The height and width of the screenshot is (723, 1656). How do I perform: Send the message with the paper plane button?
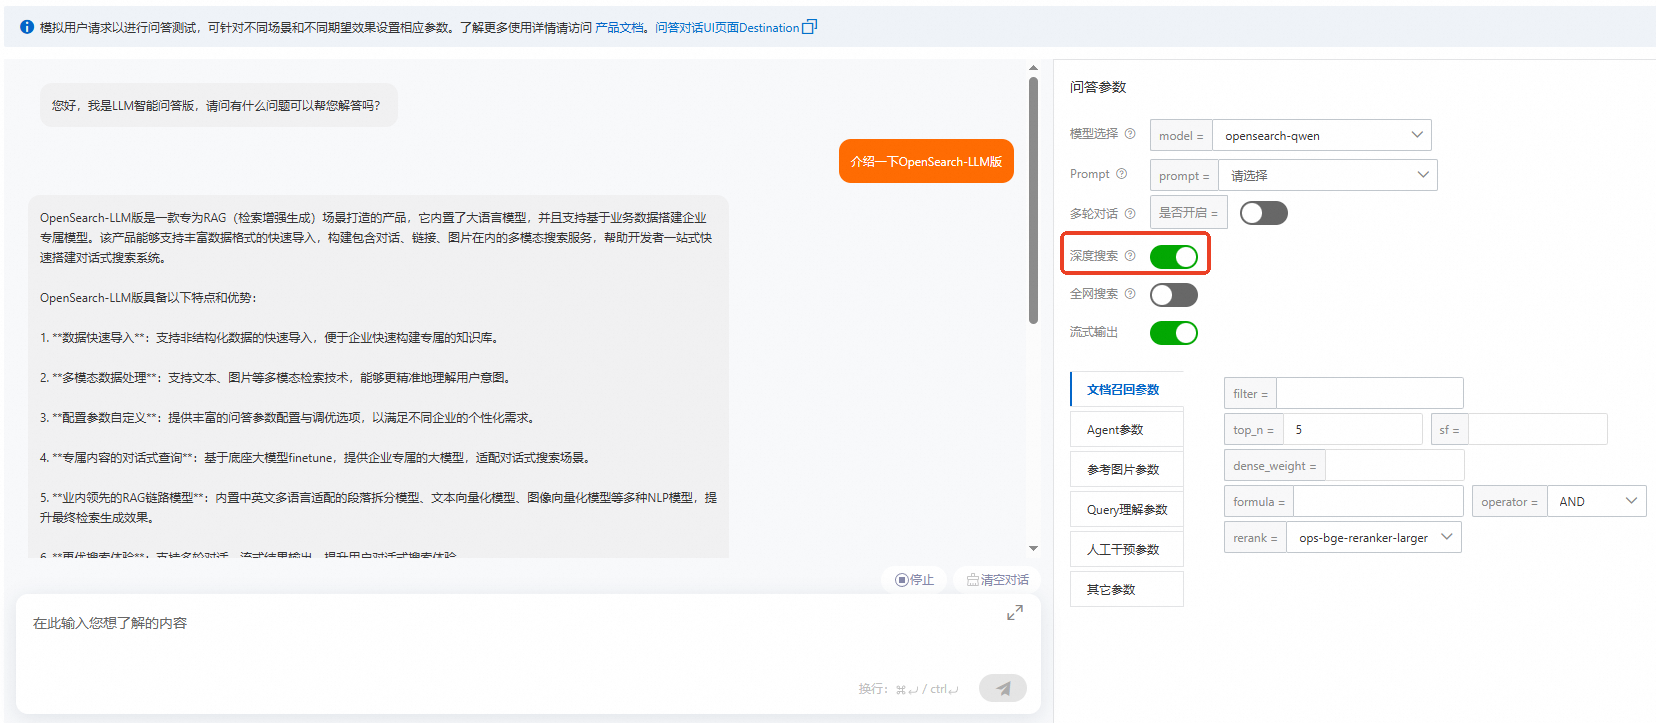[x=1003, y=688]
